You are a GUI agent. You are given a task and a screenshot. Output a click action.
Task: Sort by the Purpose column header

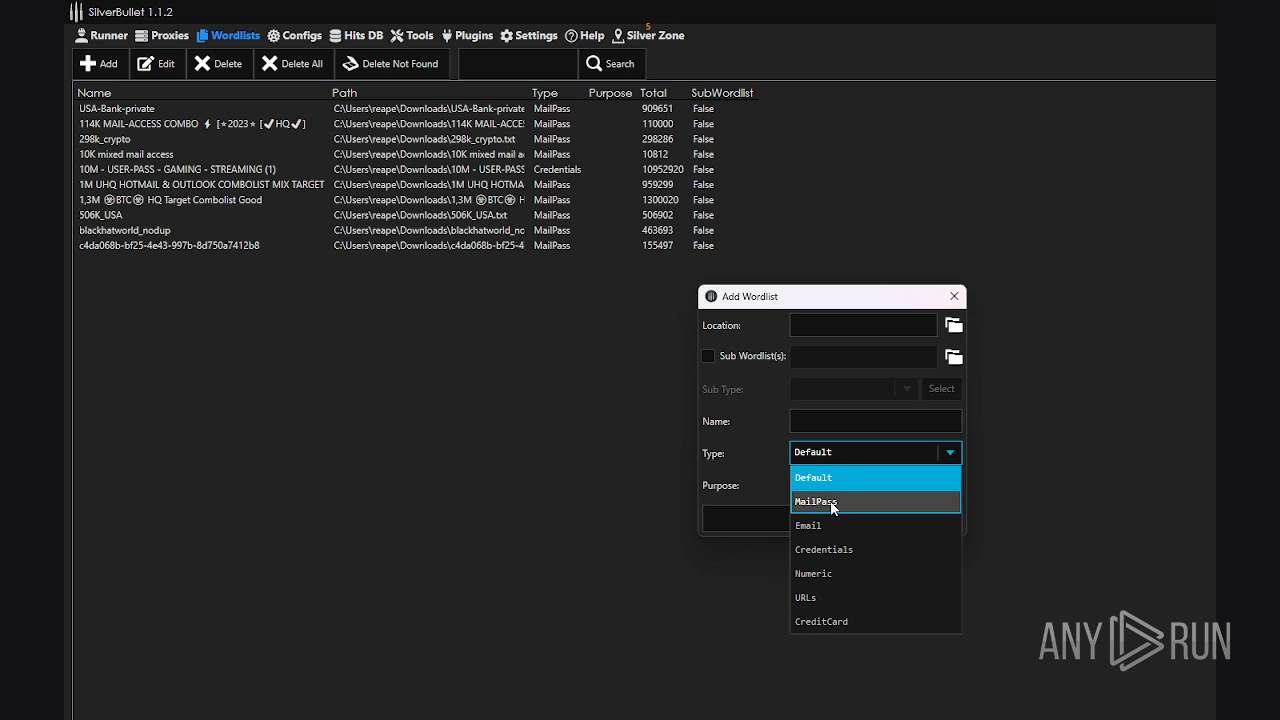click(610, 93)
